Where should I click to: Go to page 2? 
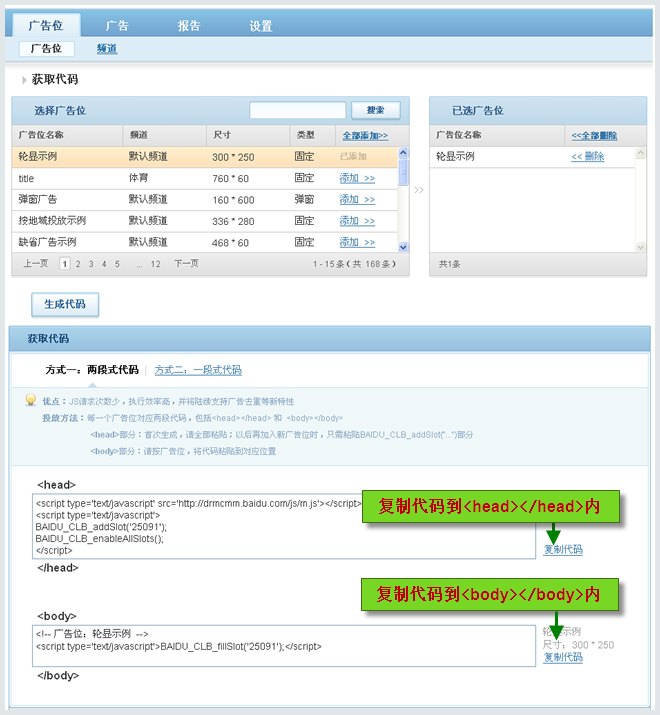78,264
